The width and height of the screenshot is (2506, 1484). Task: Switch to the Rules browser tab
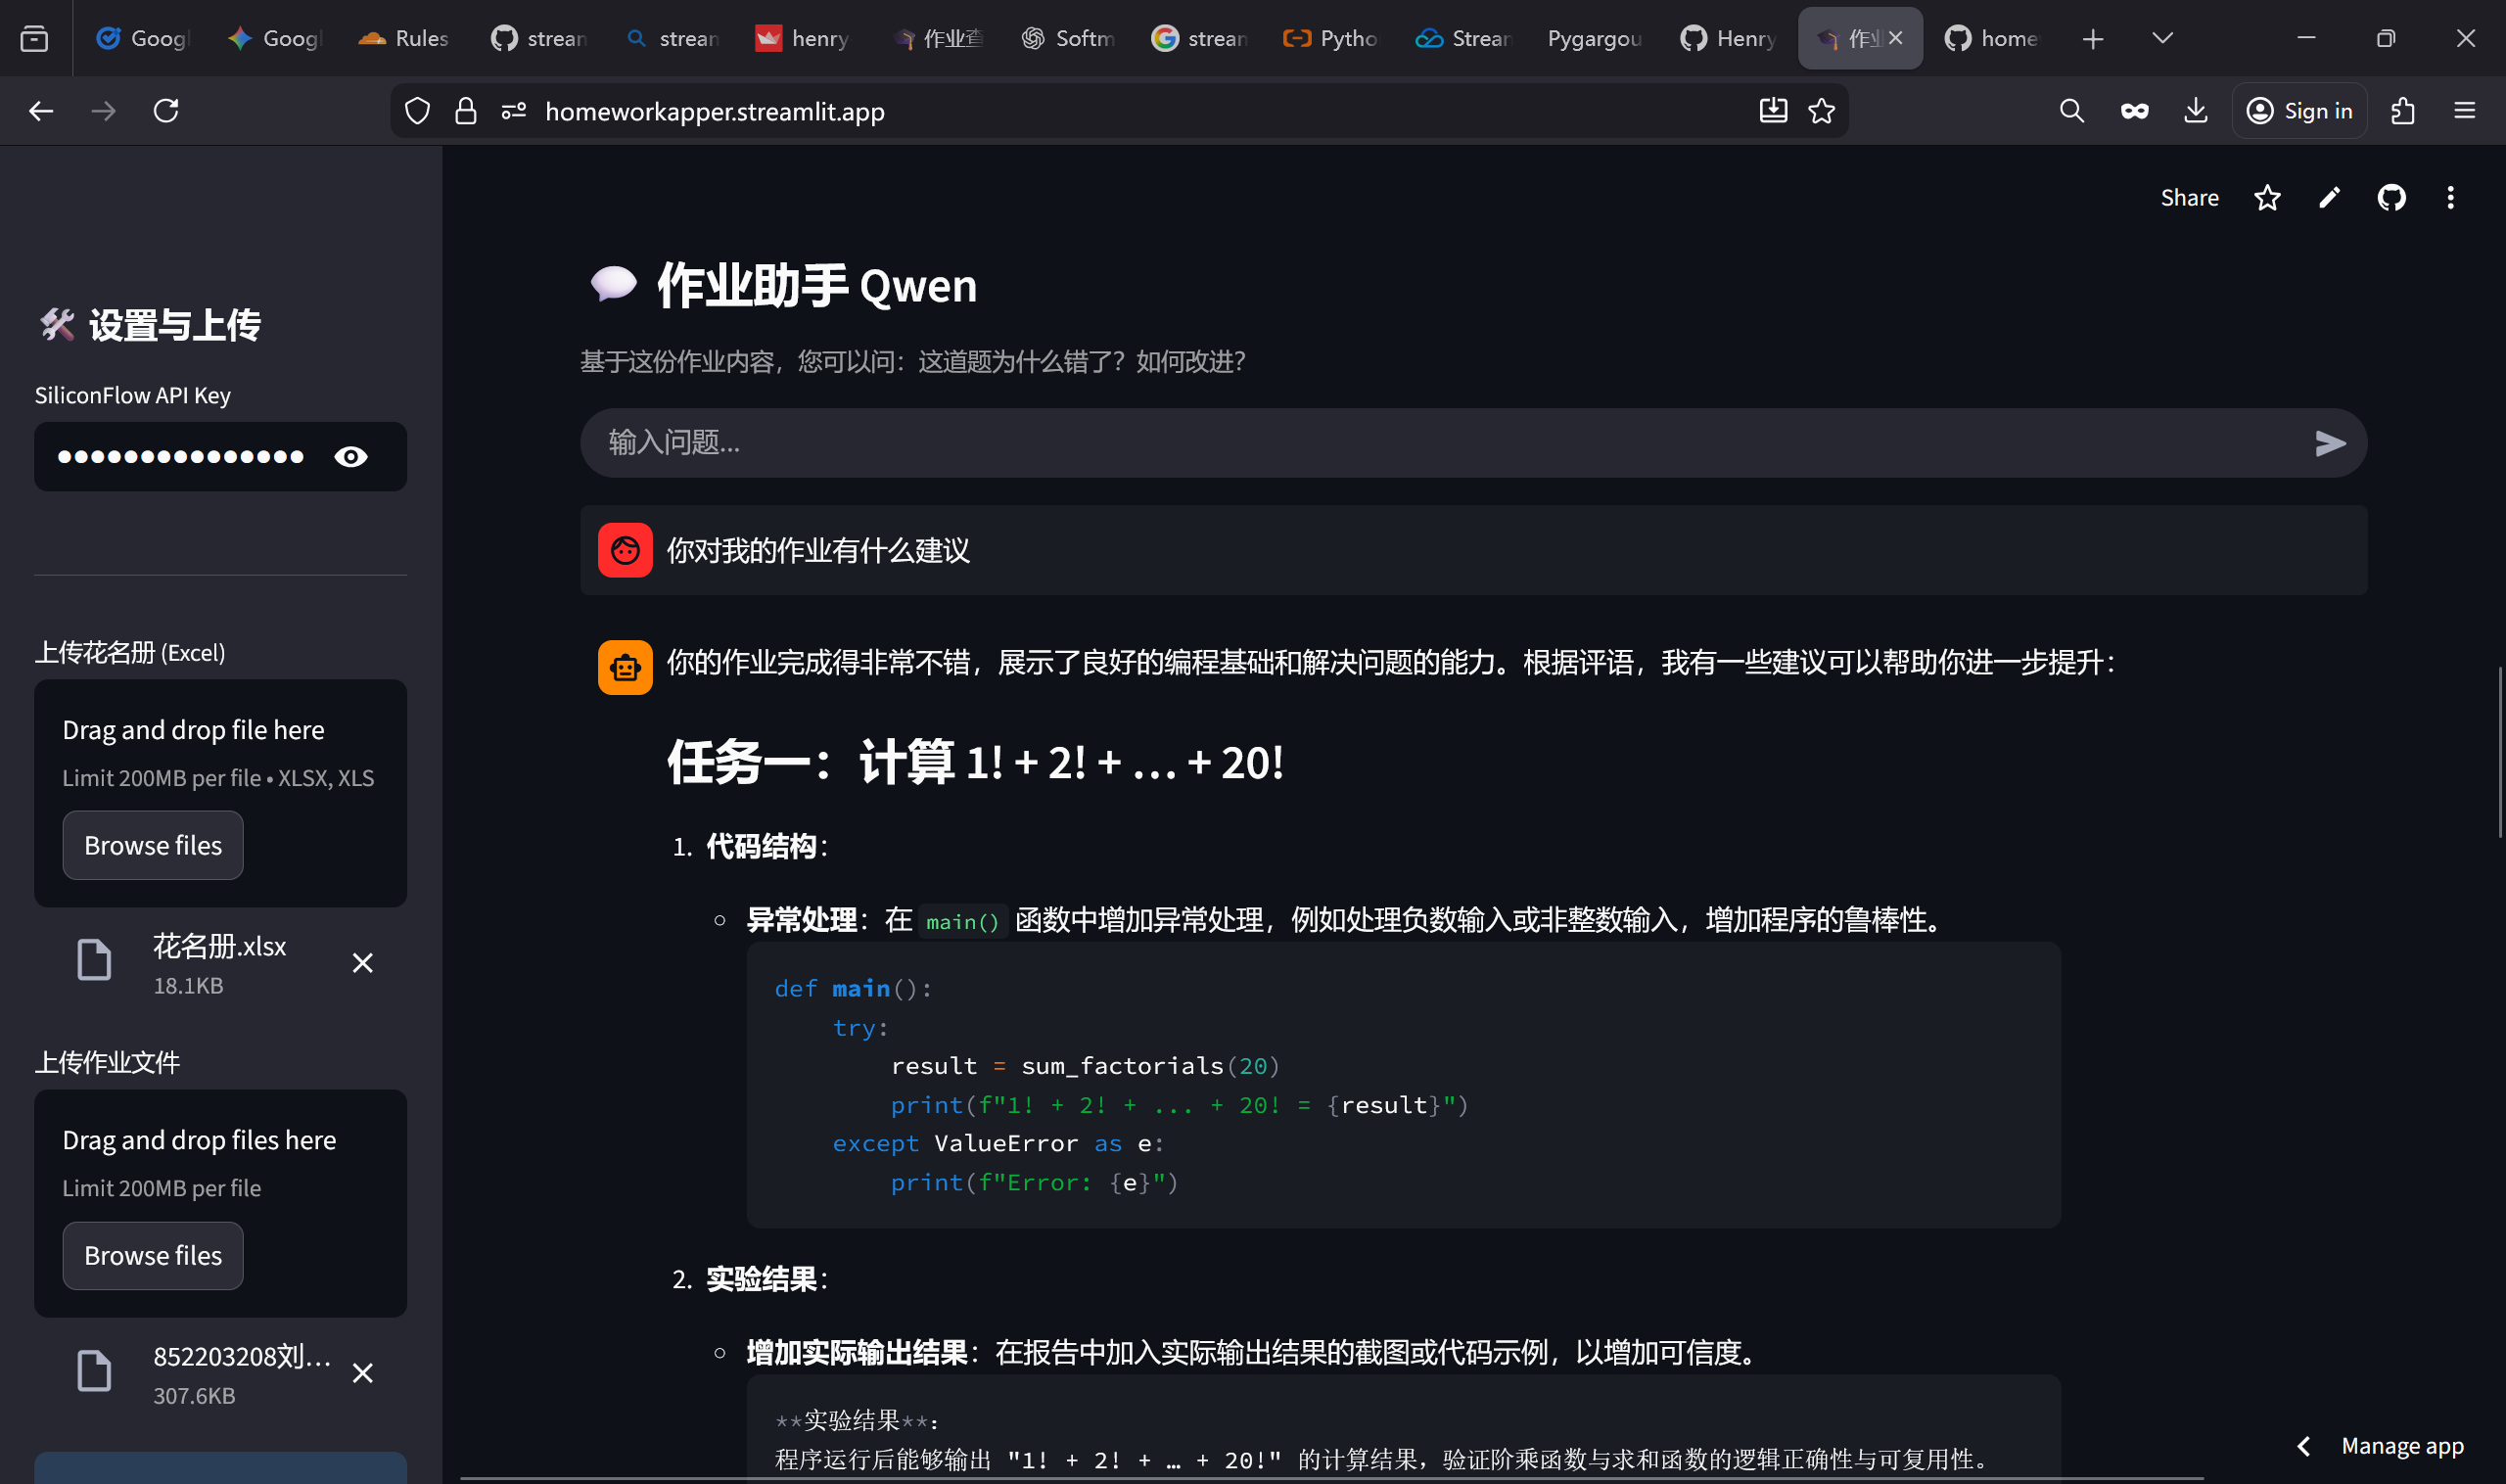[x=404, y=38]
